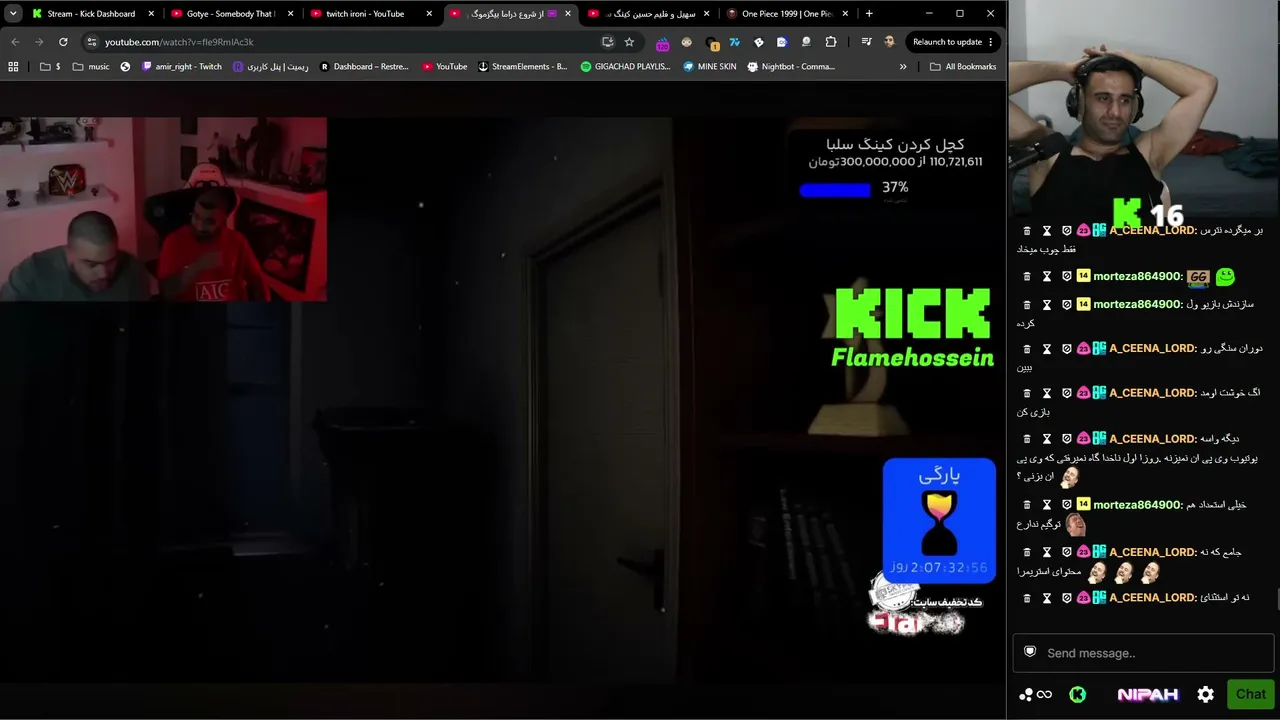
Task: Open the "ریمیت | پنل کاربری" bookmark
Action: tap(271, 67)
